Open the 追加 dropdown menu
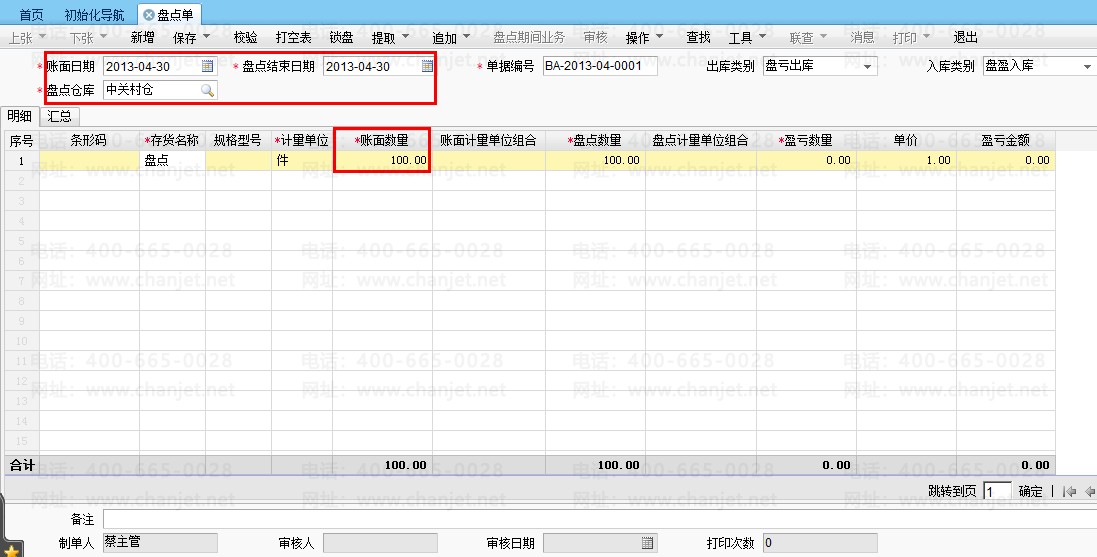This screenshot has height=557, width=1097. pos(466,37)
